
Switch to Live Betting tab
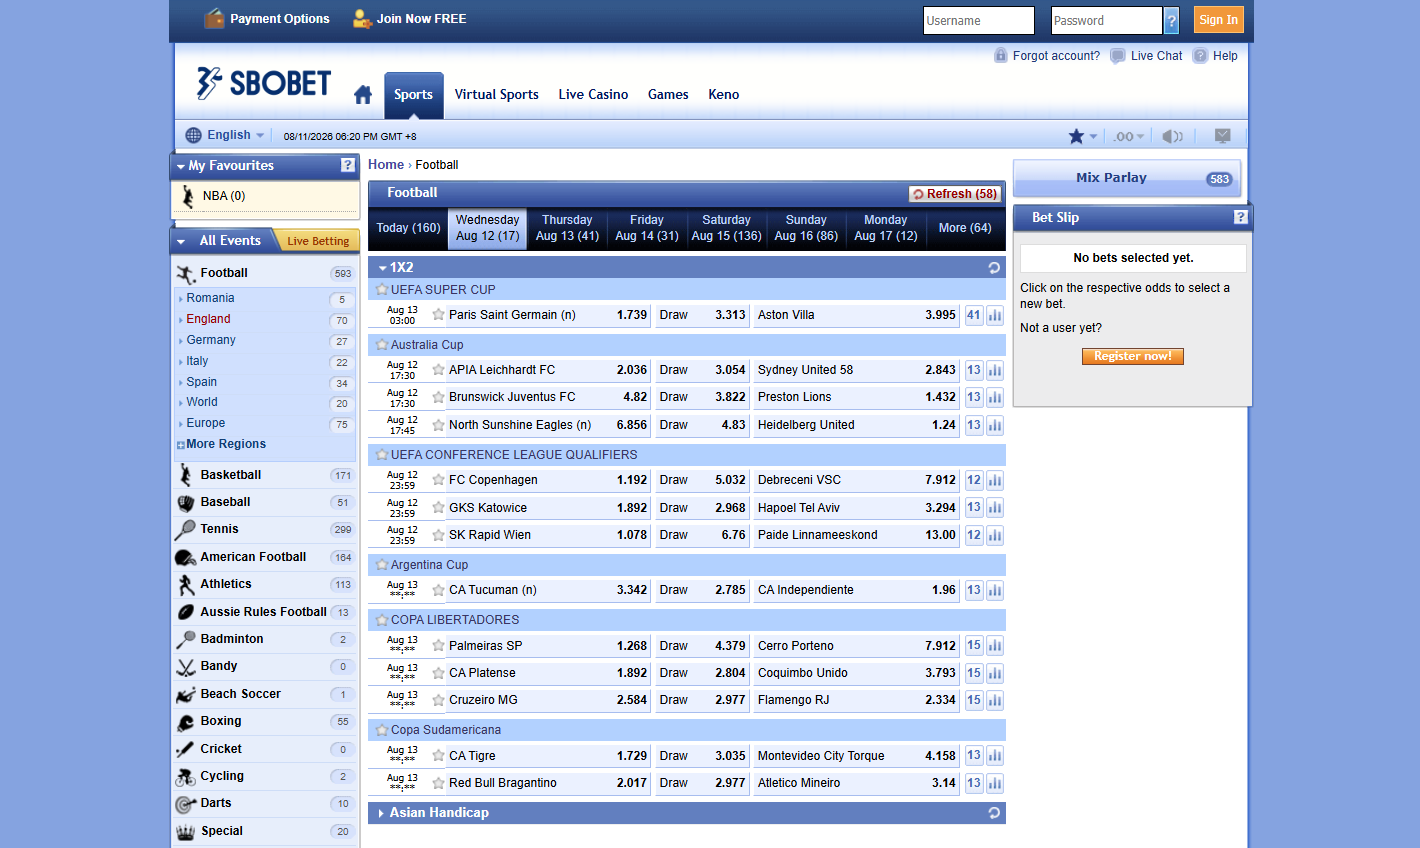318,241
